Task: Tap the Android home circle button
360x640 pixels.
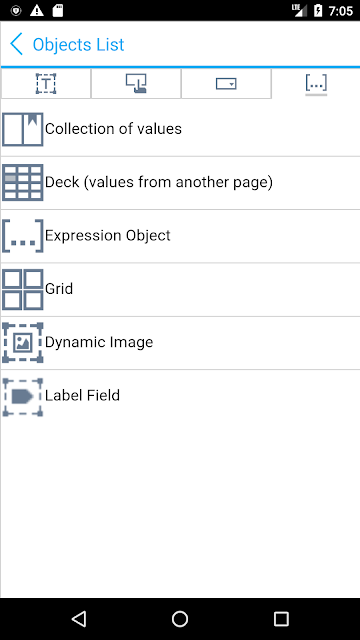Action: tap(180, 619)
